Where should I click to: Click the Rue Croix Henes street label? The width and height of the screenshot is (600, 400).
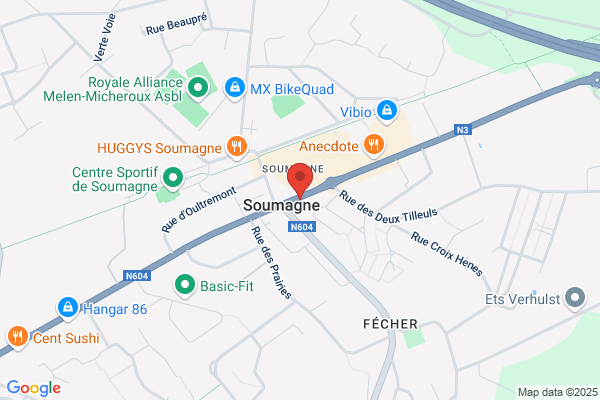[x=447, y=254]
